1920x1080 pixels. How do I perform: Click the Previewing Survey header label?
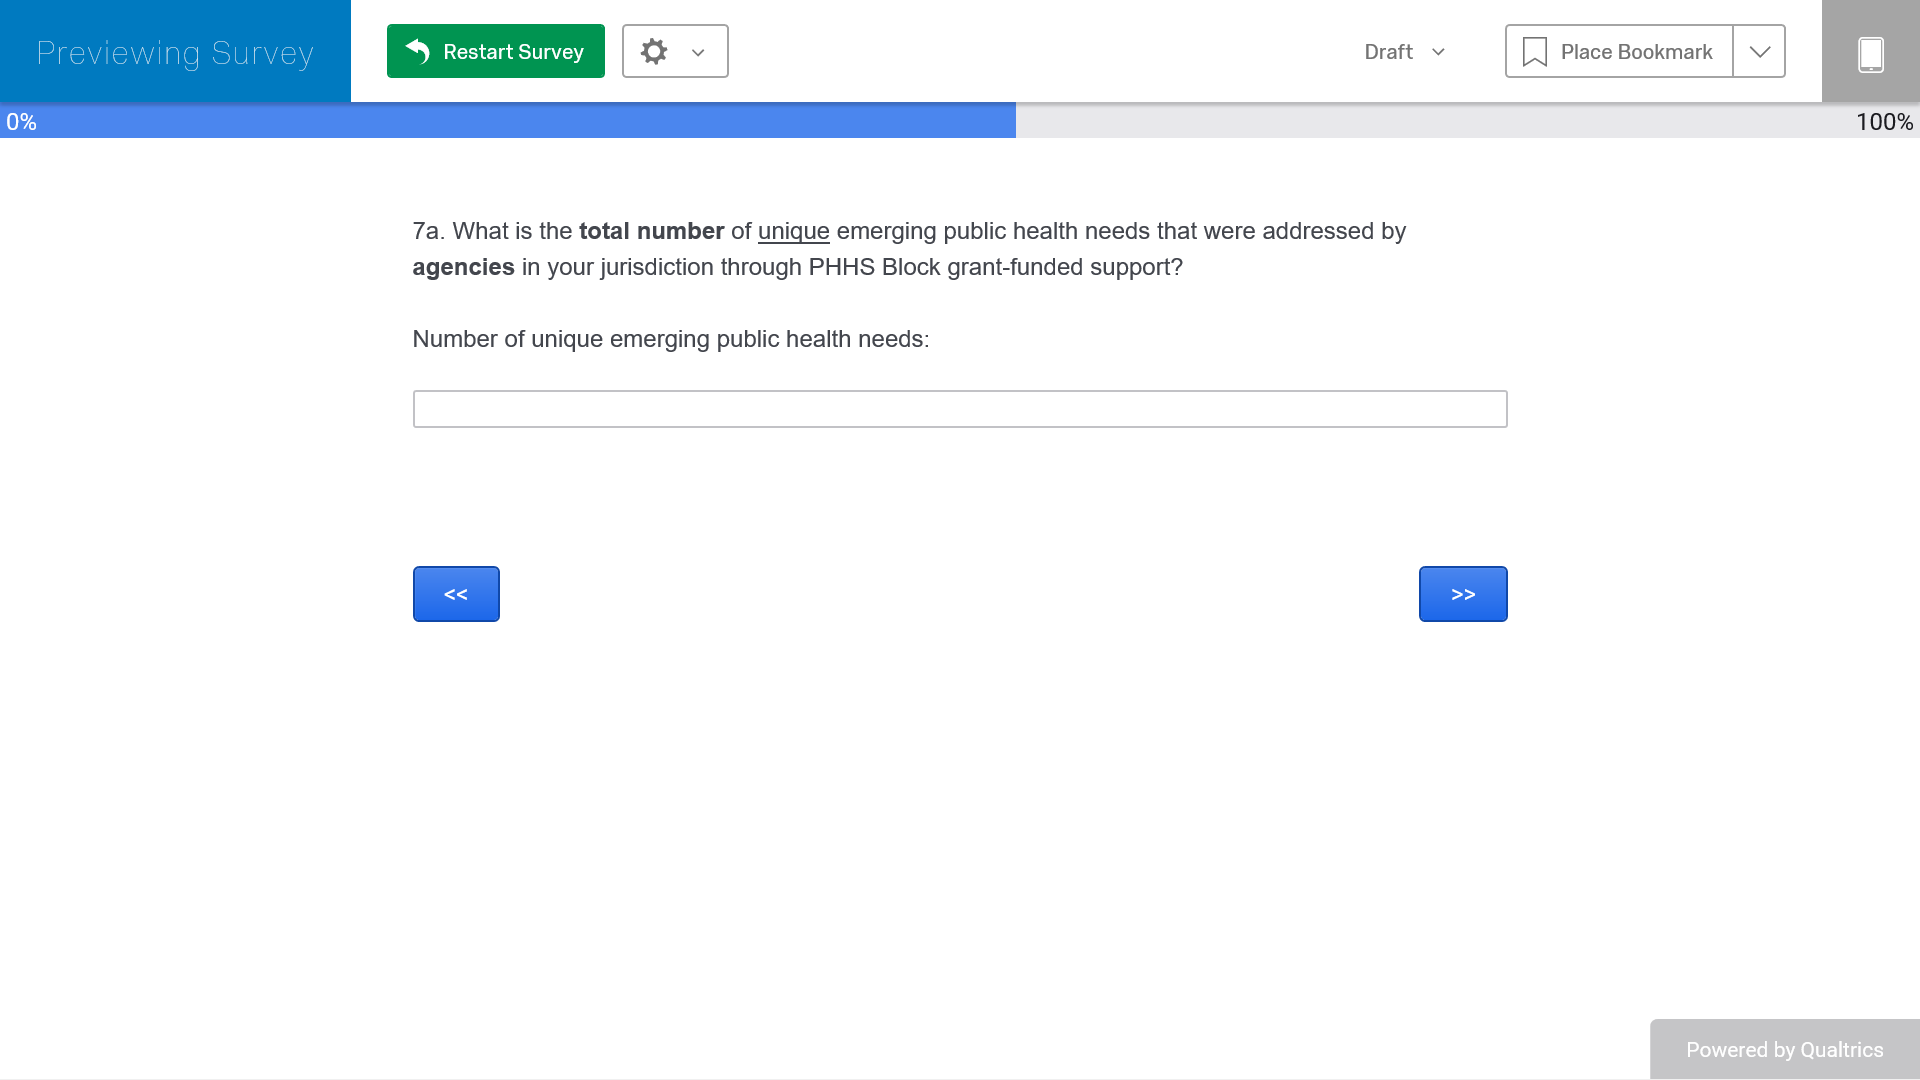coord(175,52)
